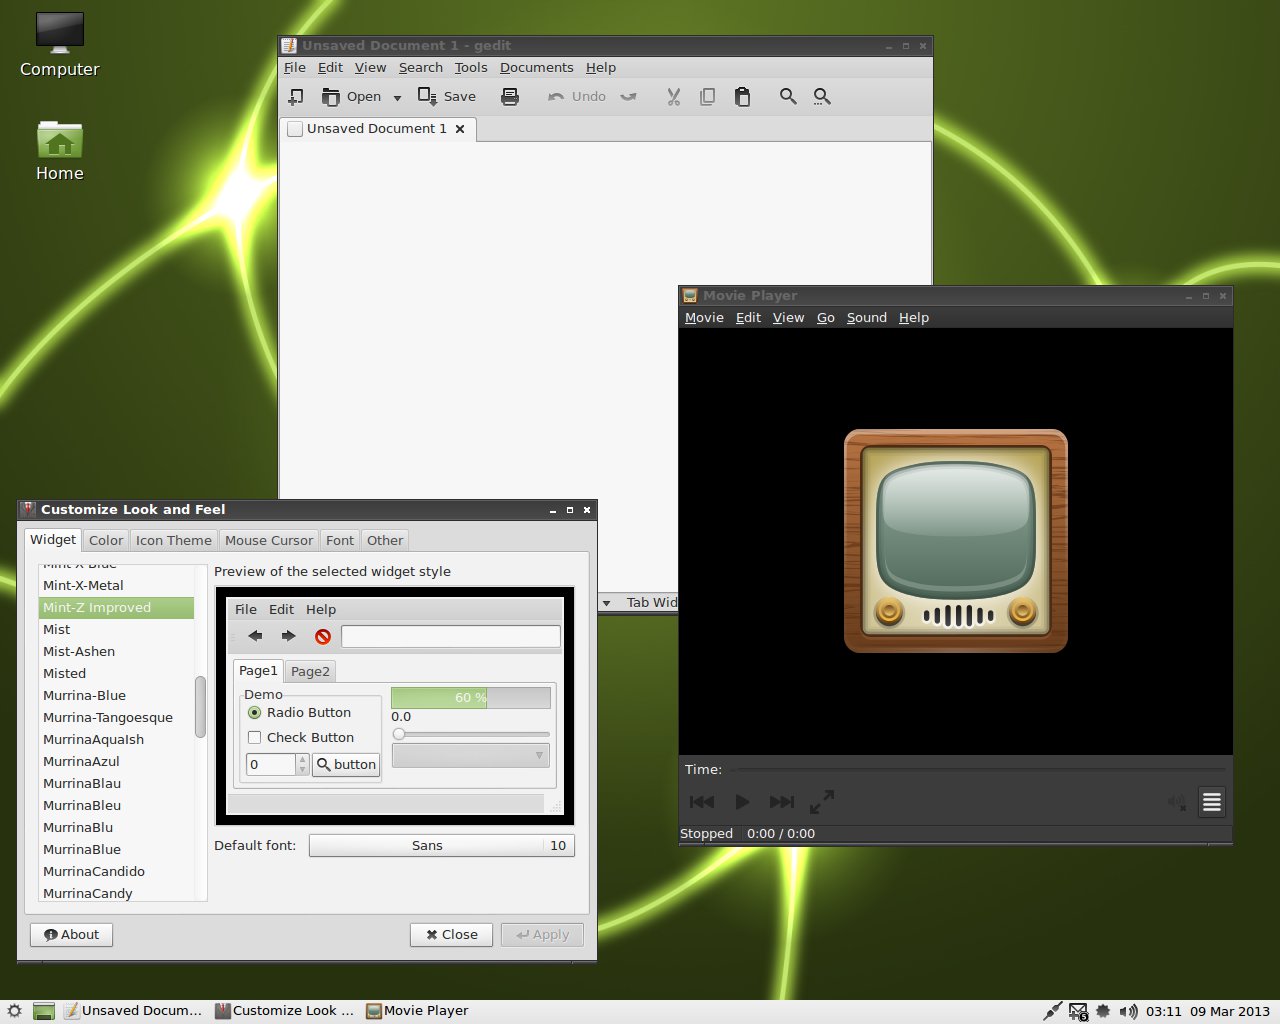The width and height of the screenshot is (1280, 1024).
Task: Click the Cut icon in gedit toolbar
Action: click(x=673, y=96)
